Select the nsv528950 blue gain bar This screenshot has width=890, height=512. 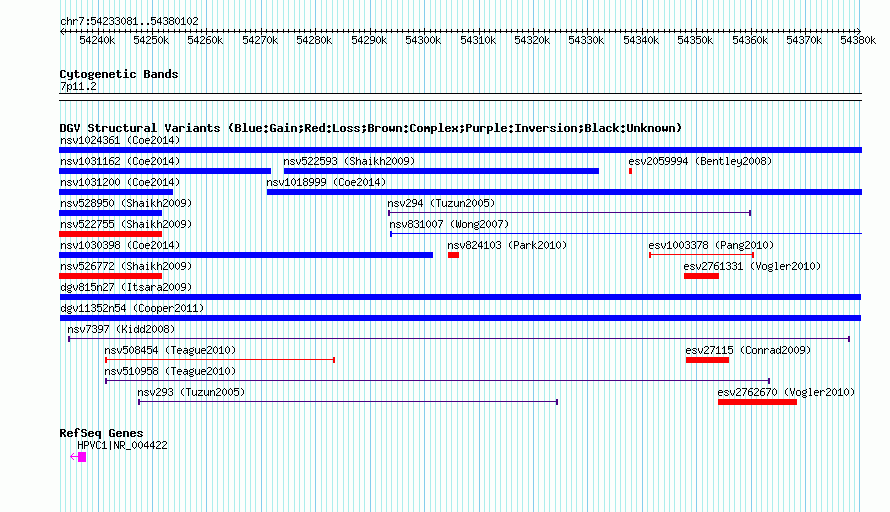coord(111,213)
